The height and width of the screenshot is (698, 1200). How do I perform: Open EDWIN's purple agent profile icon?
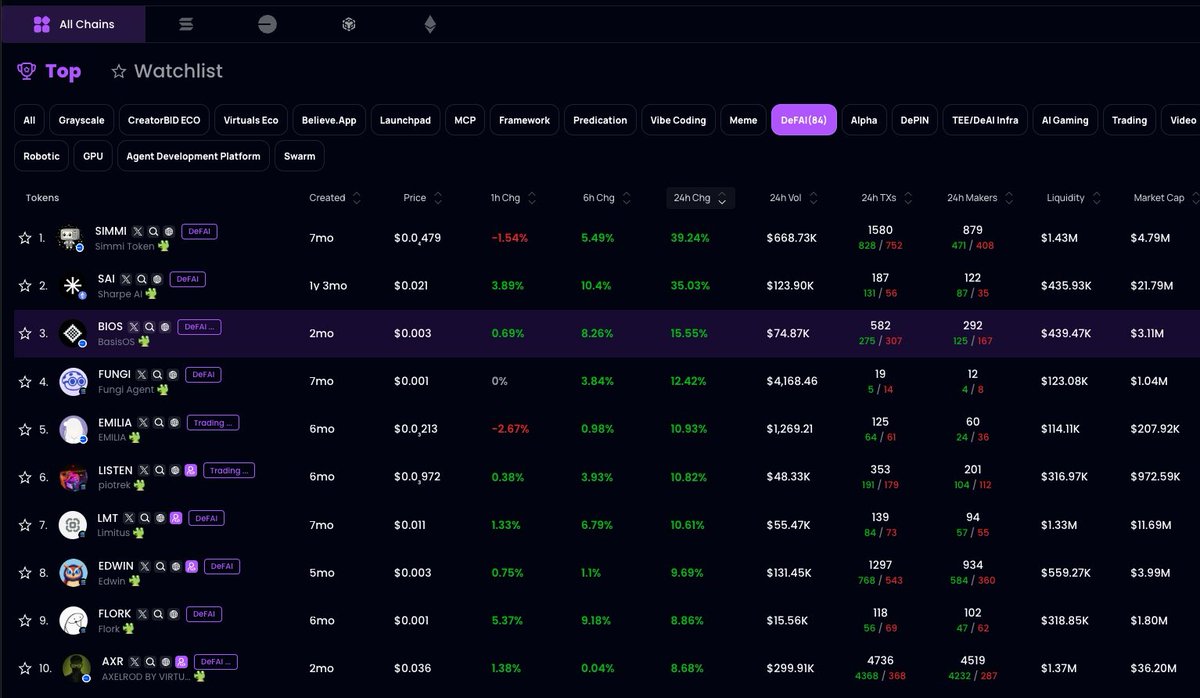[x=191, y=566]
